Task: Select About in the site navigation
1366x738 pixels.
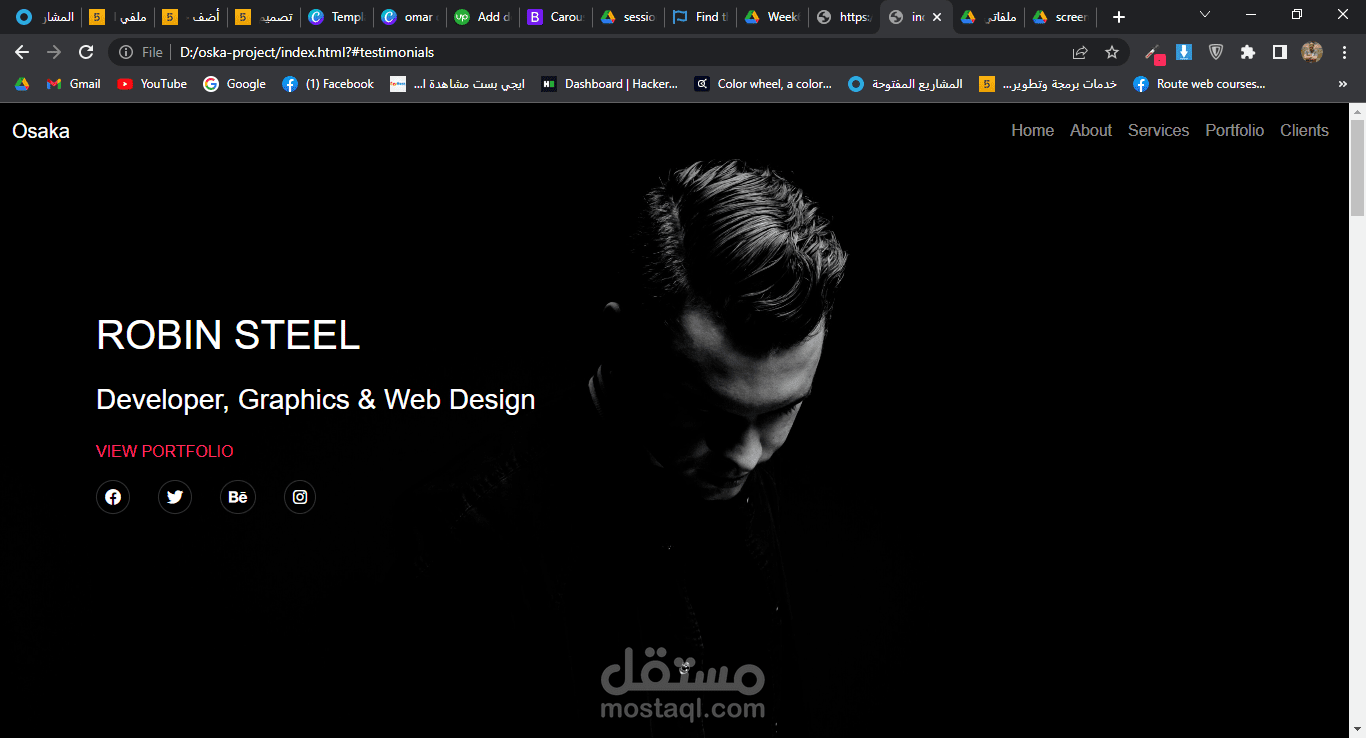Action: tap(1090, 130)
